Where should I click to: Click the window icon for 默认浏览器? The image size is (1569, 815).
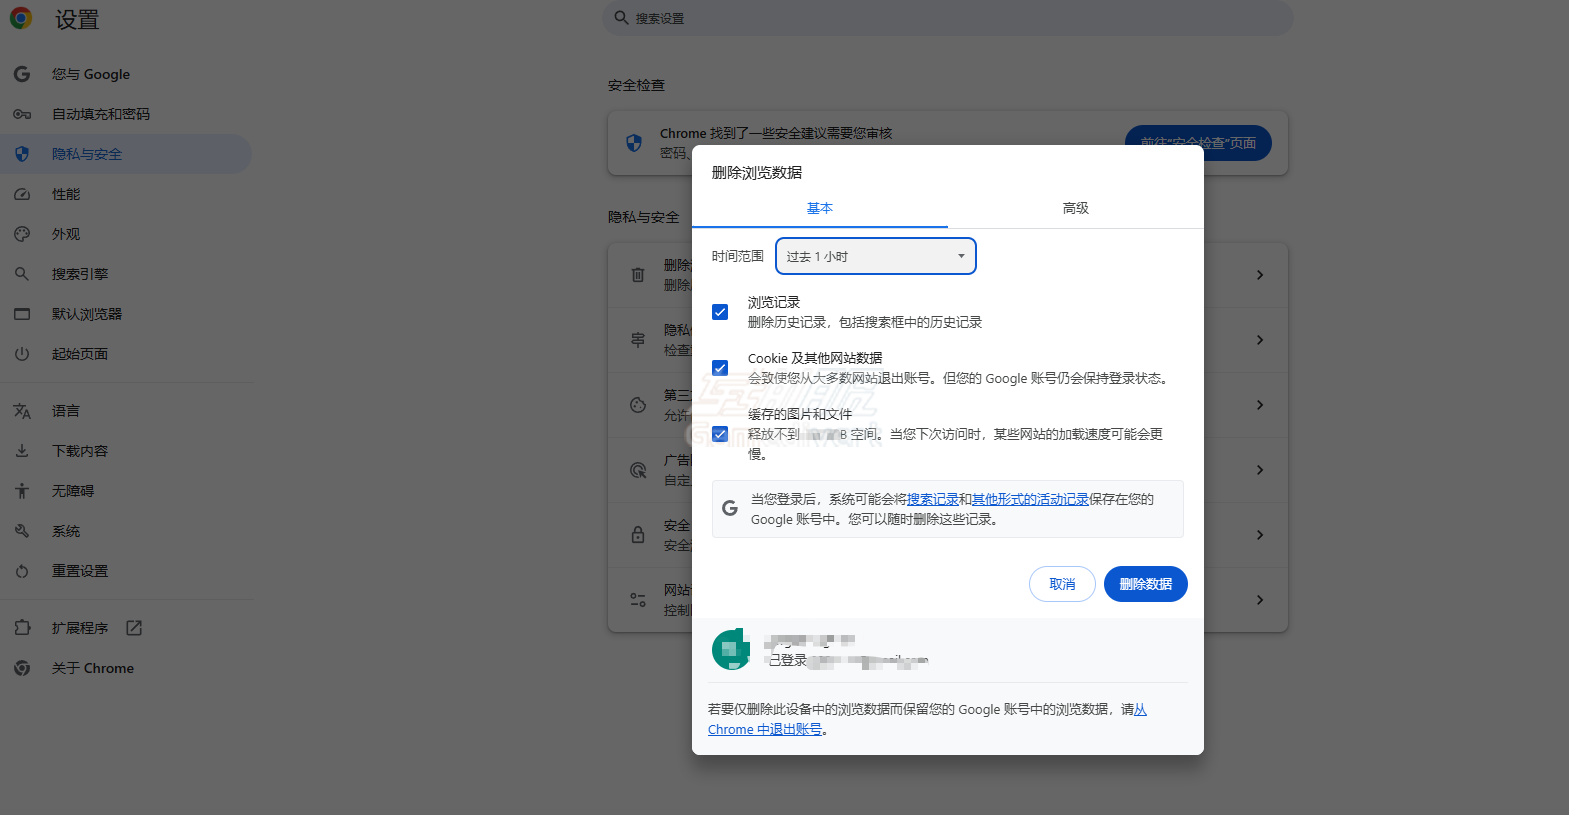[22, 314]
